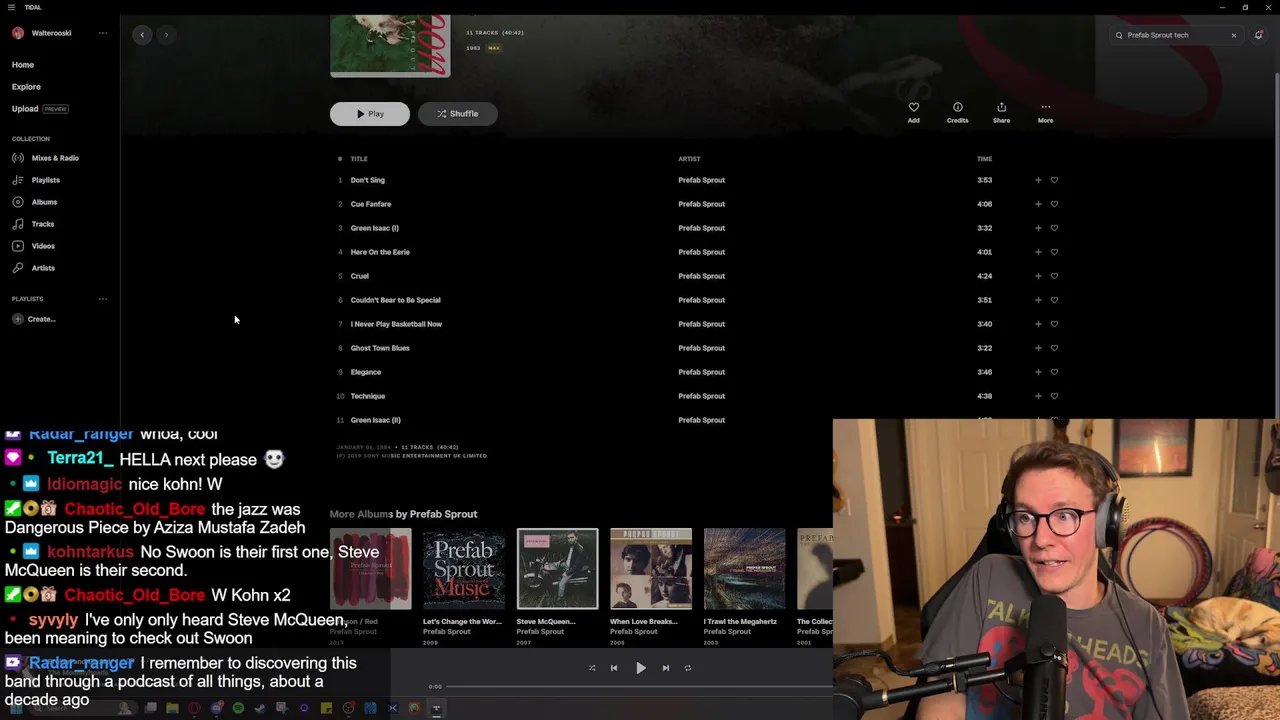Go back with the left arrow
The width and height of the screenshot is (1280, 720).
(142, 35)
